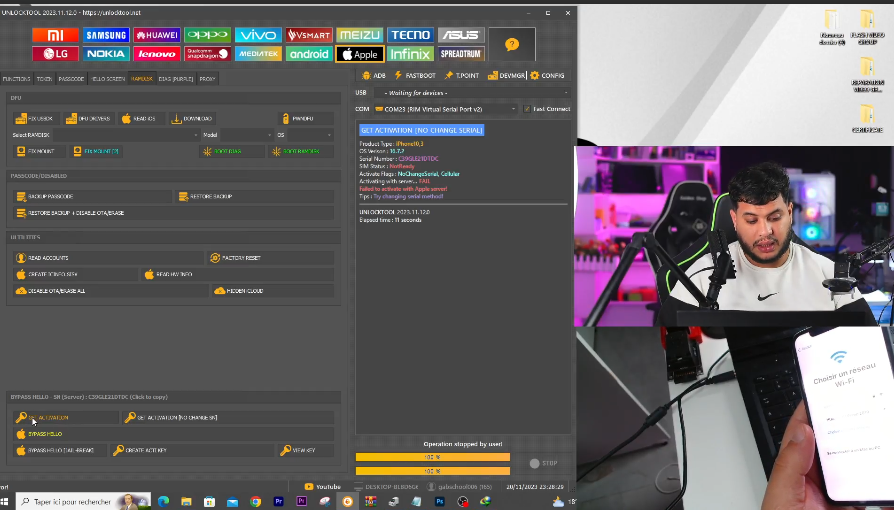The height and width of the screenshot is (510, 894).
Task: Expand the COM port dropdown
Action: click(445, 109)
